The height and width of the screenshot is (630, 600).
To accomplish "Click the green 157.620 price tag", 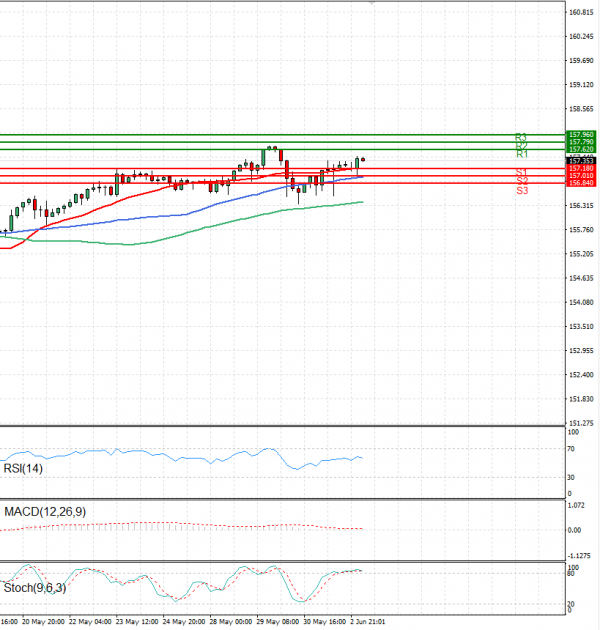I will (x=581, y=149).
